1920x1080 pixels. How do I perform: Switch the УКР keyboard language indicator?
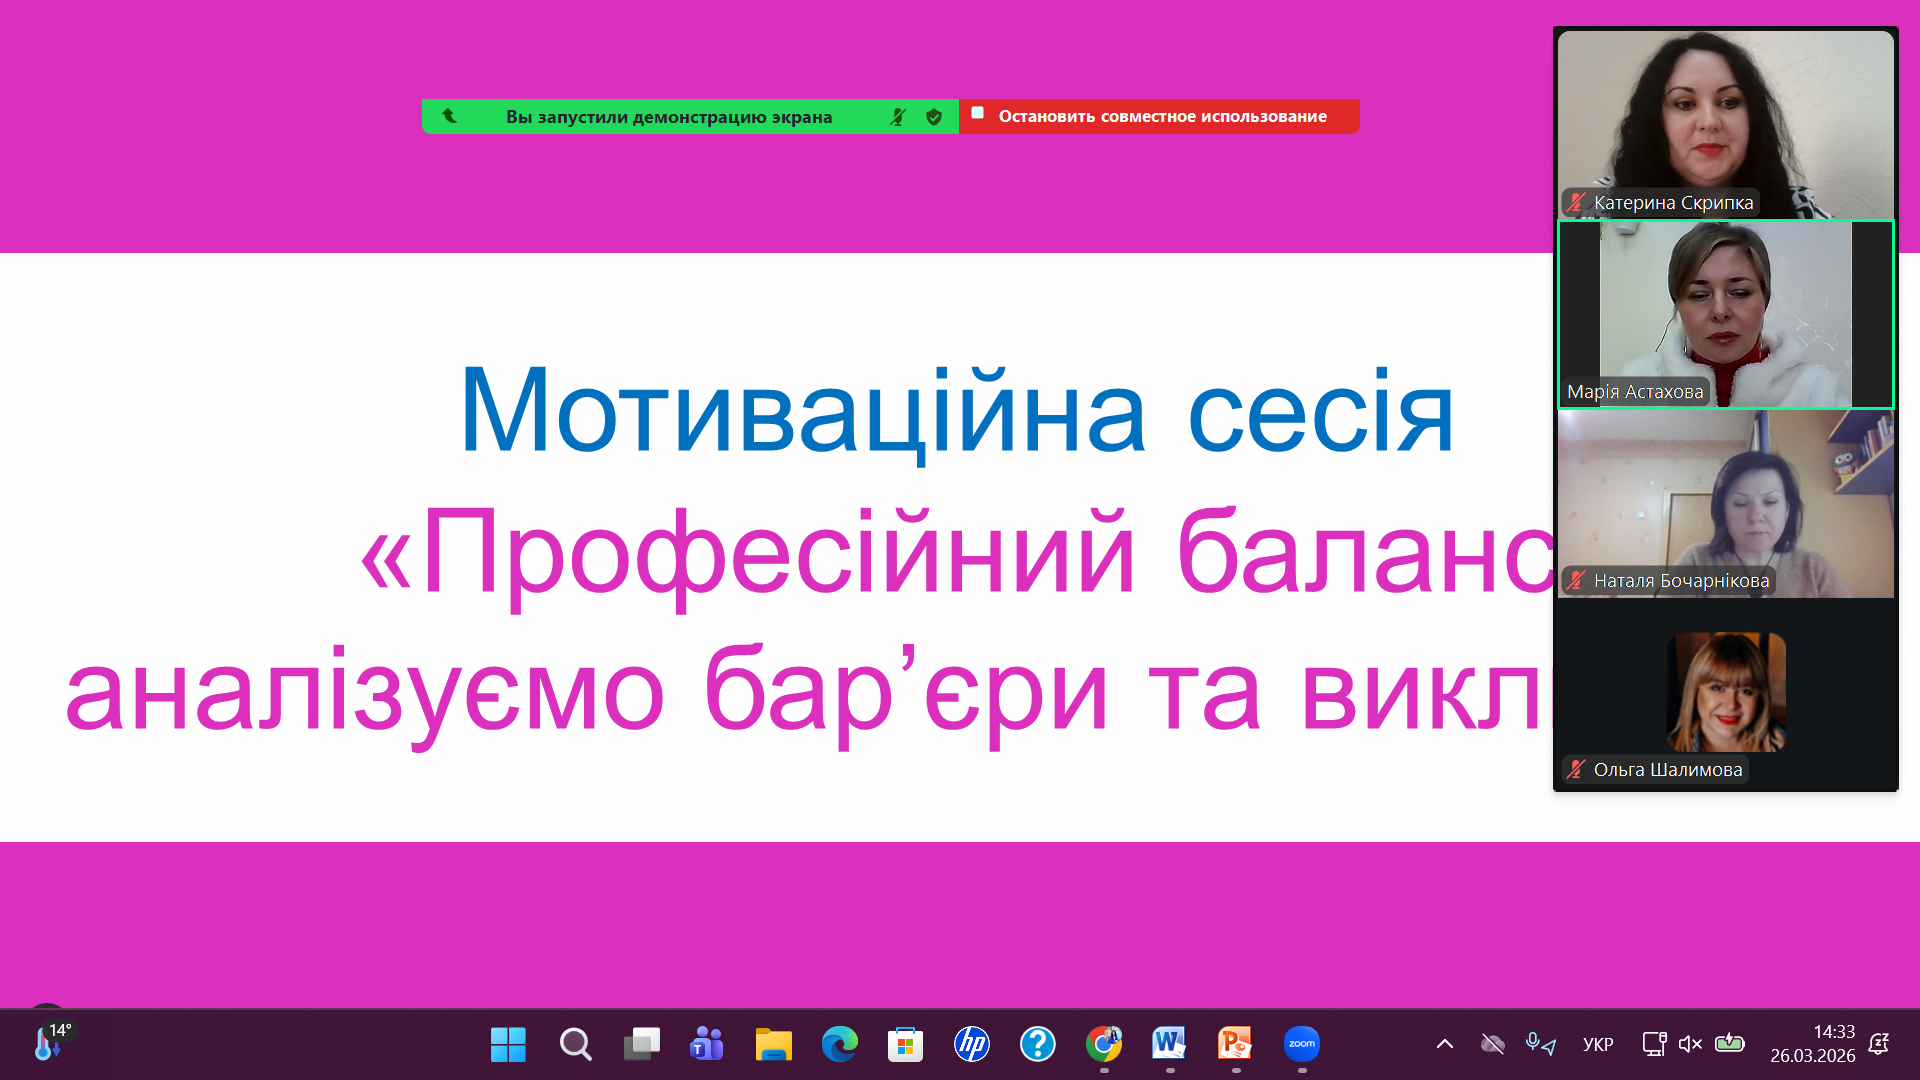[x=1597, y=1044]
